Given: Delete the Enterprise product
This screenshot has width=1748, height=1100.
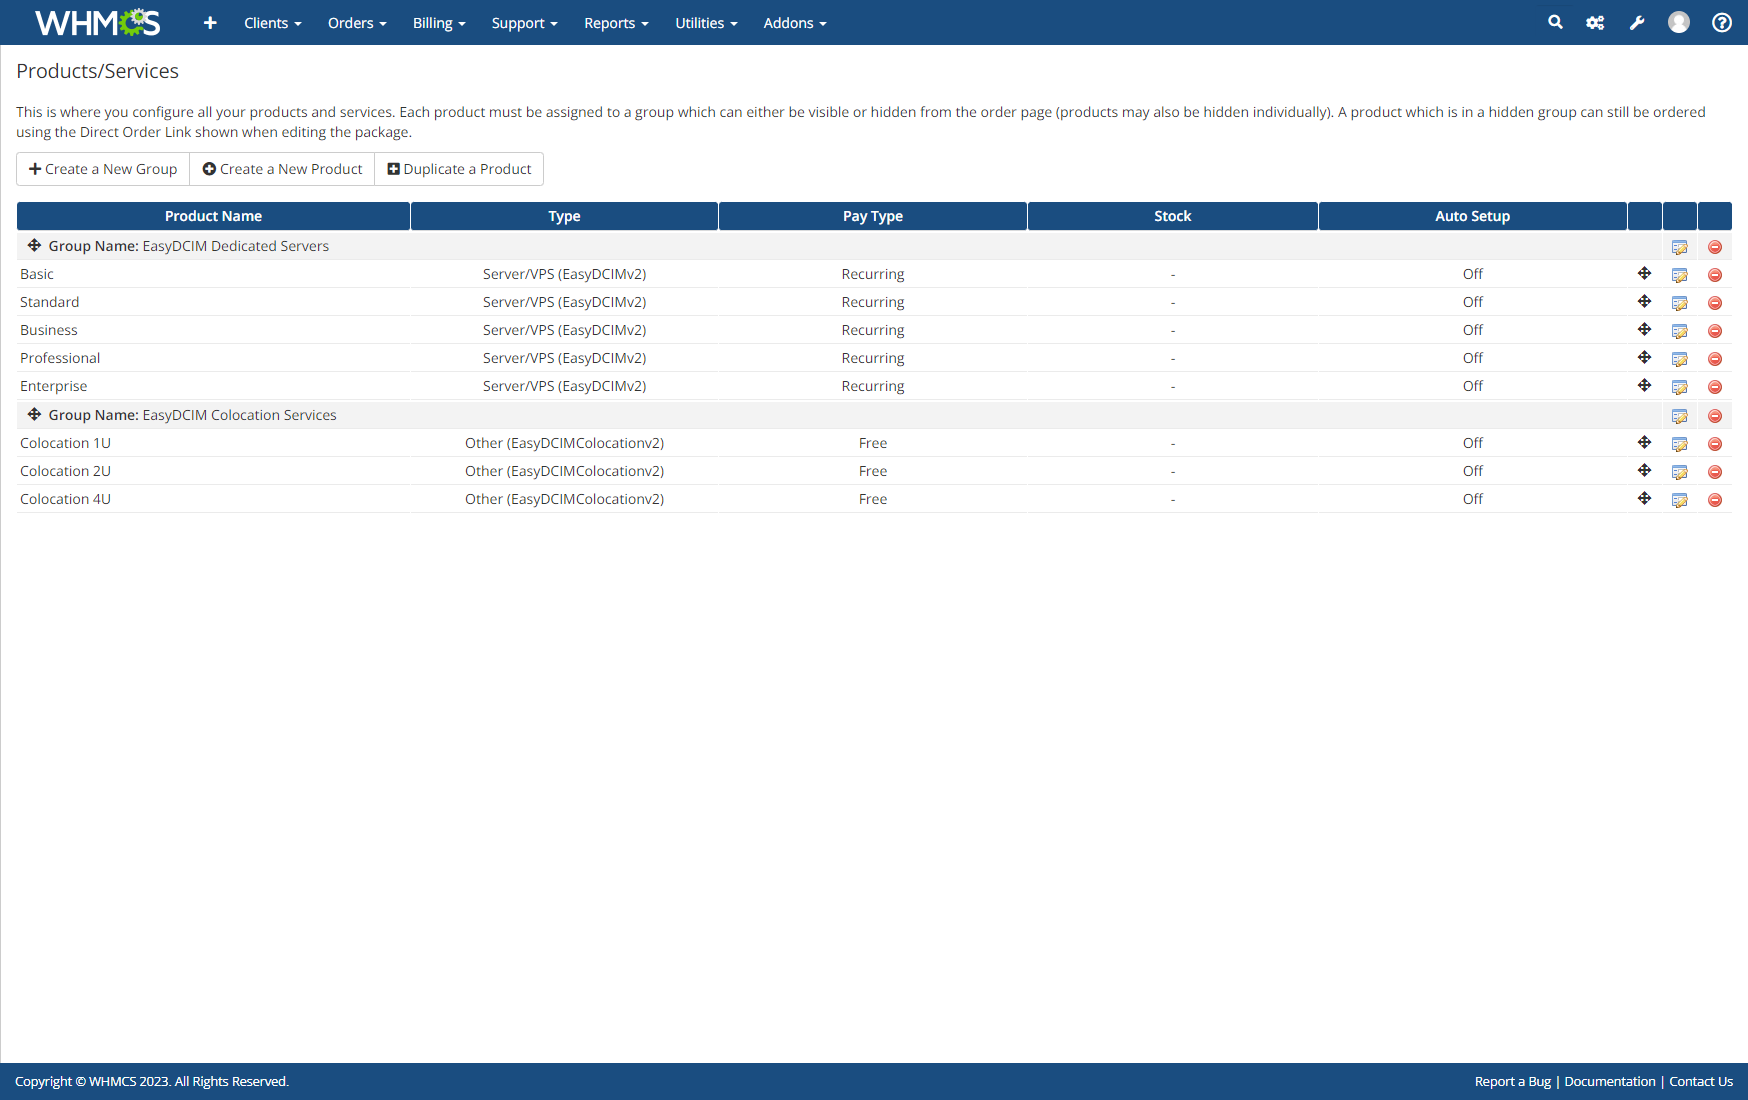Looking at the screenshot, I should 1715,387.
